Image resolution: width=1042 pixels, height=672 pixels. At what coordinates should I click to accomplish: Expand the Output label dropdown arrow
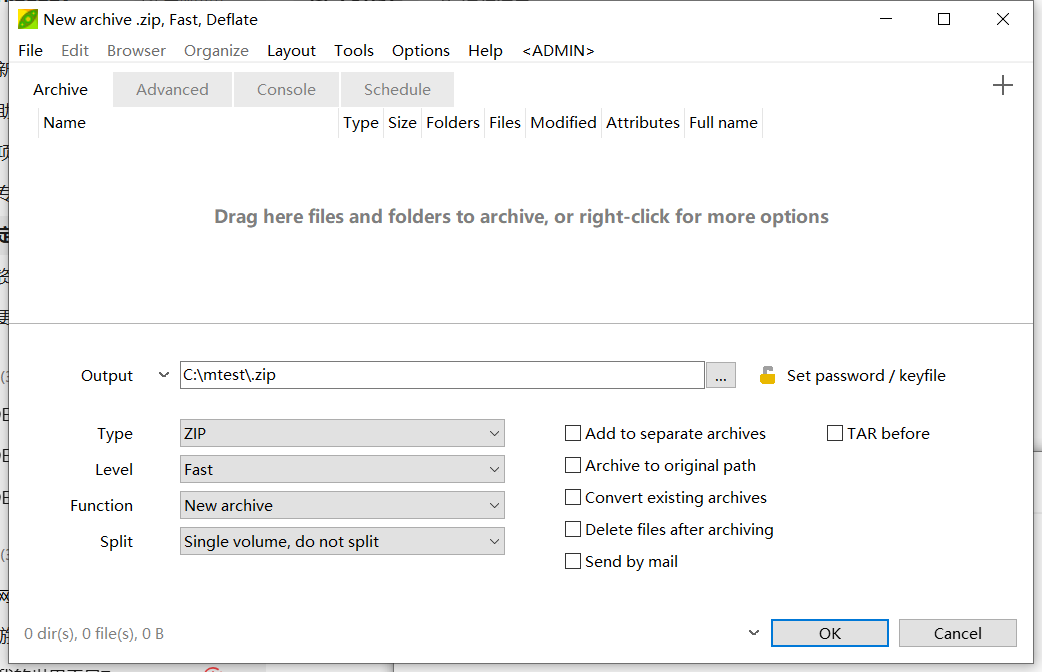163,375
